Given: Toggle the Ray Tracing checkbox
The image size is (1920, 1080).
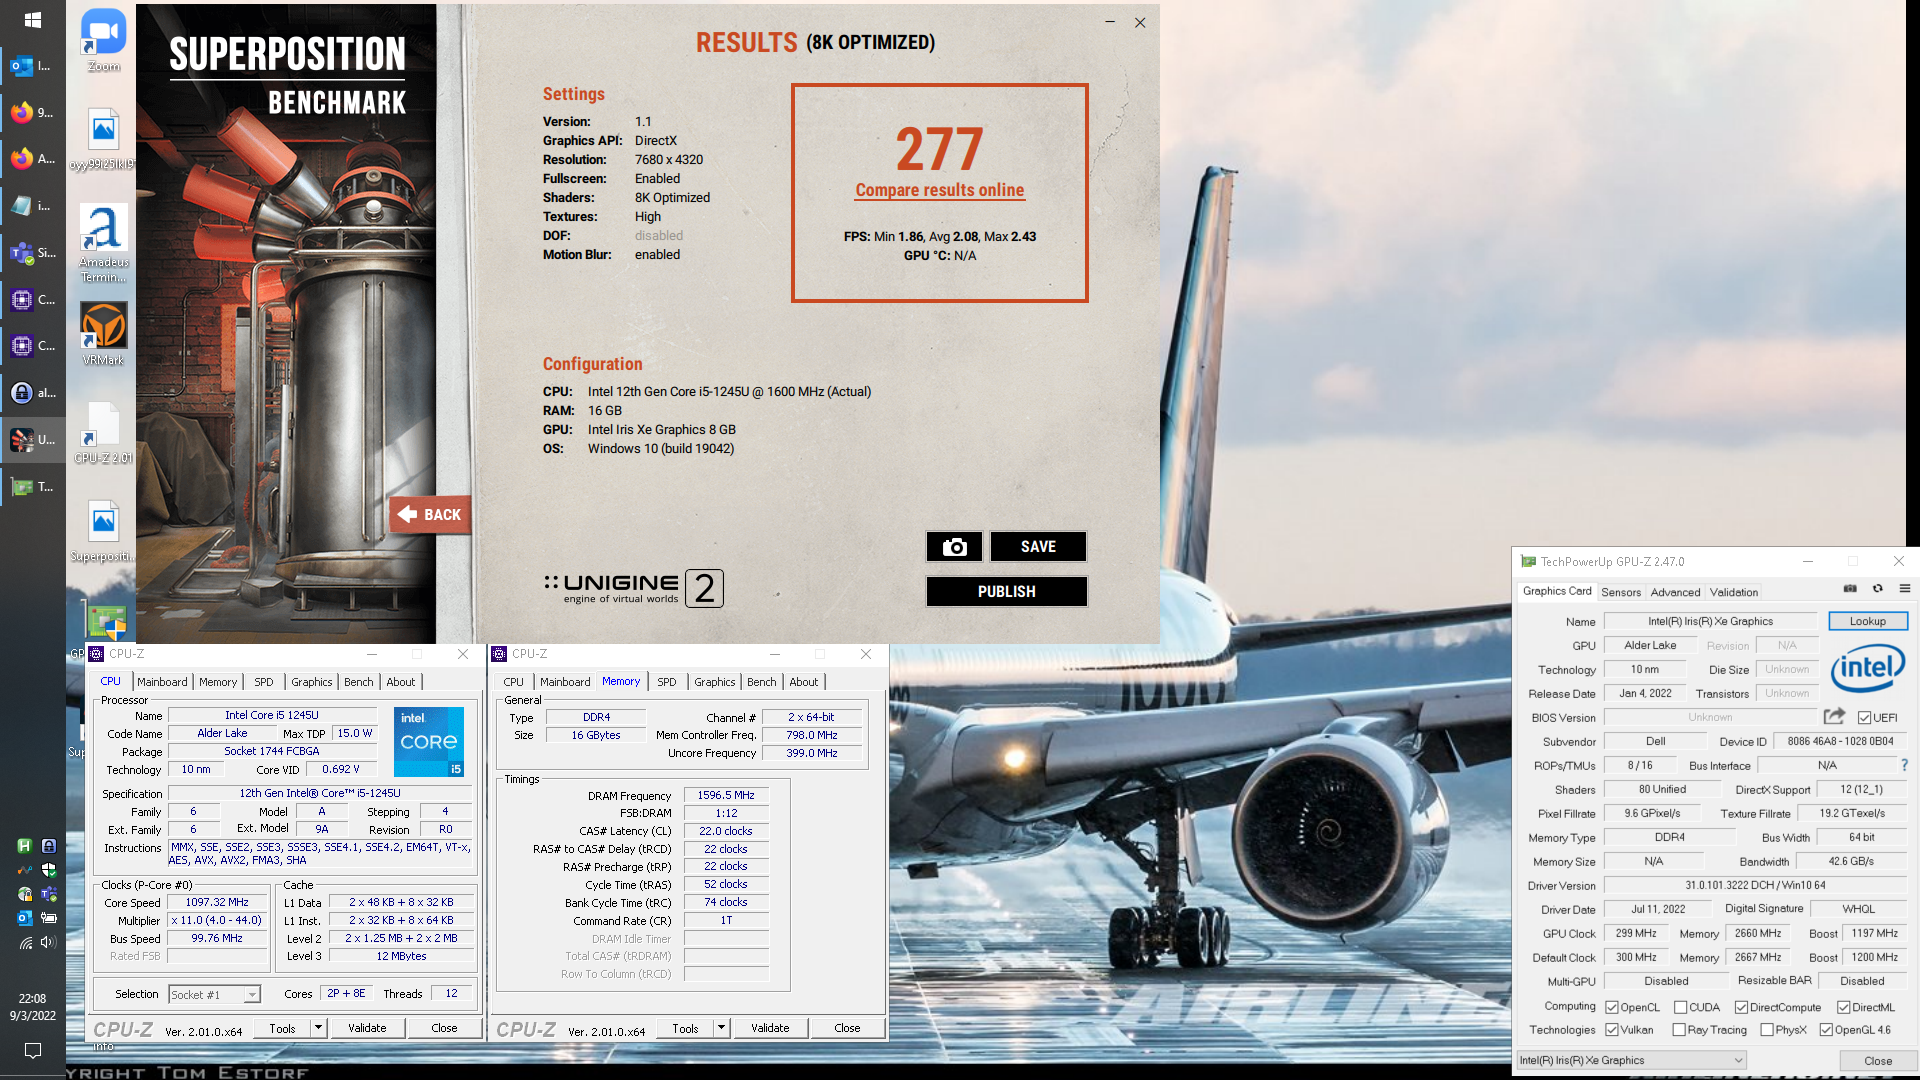Looking at the screenshot, I should (x=1679, y=1030).
